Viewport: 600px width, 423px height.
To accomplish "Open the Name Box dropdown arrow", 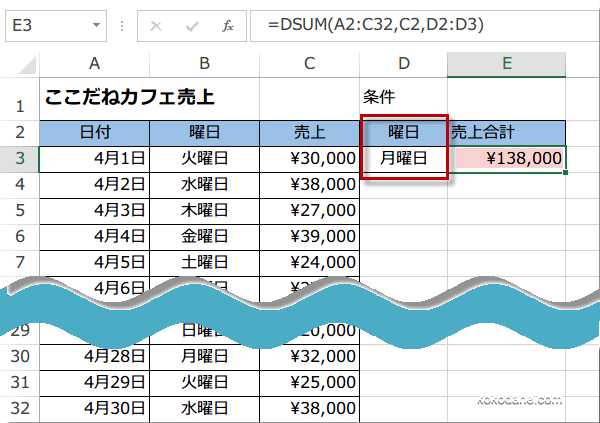I will pos(96,25).
